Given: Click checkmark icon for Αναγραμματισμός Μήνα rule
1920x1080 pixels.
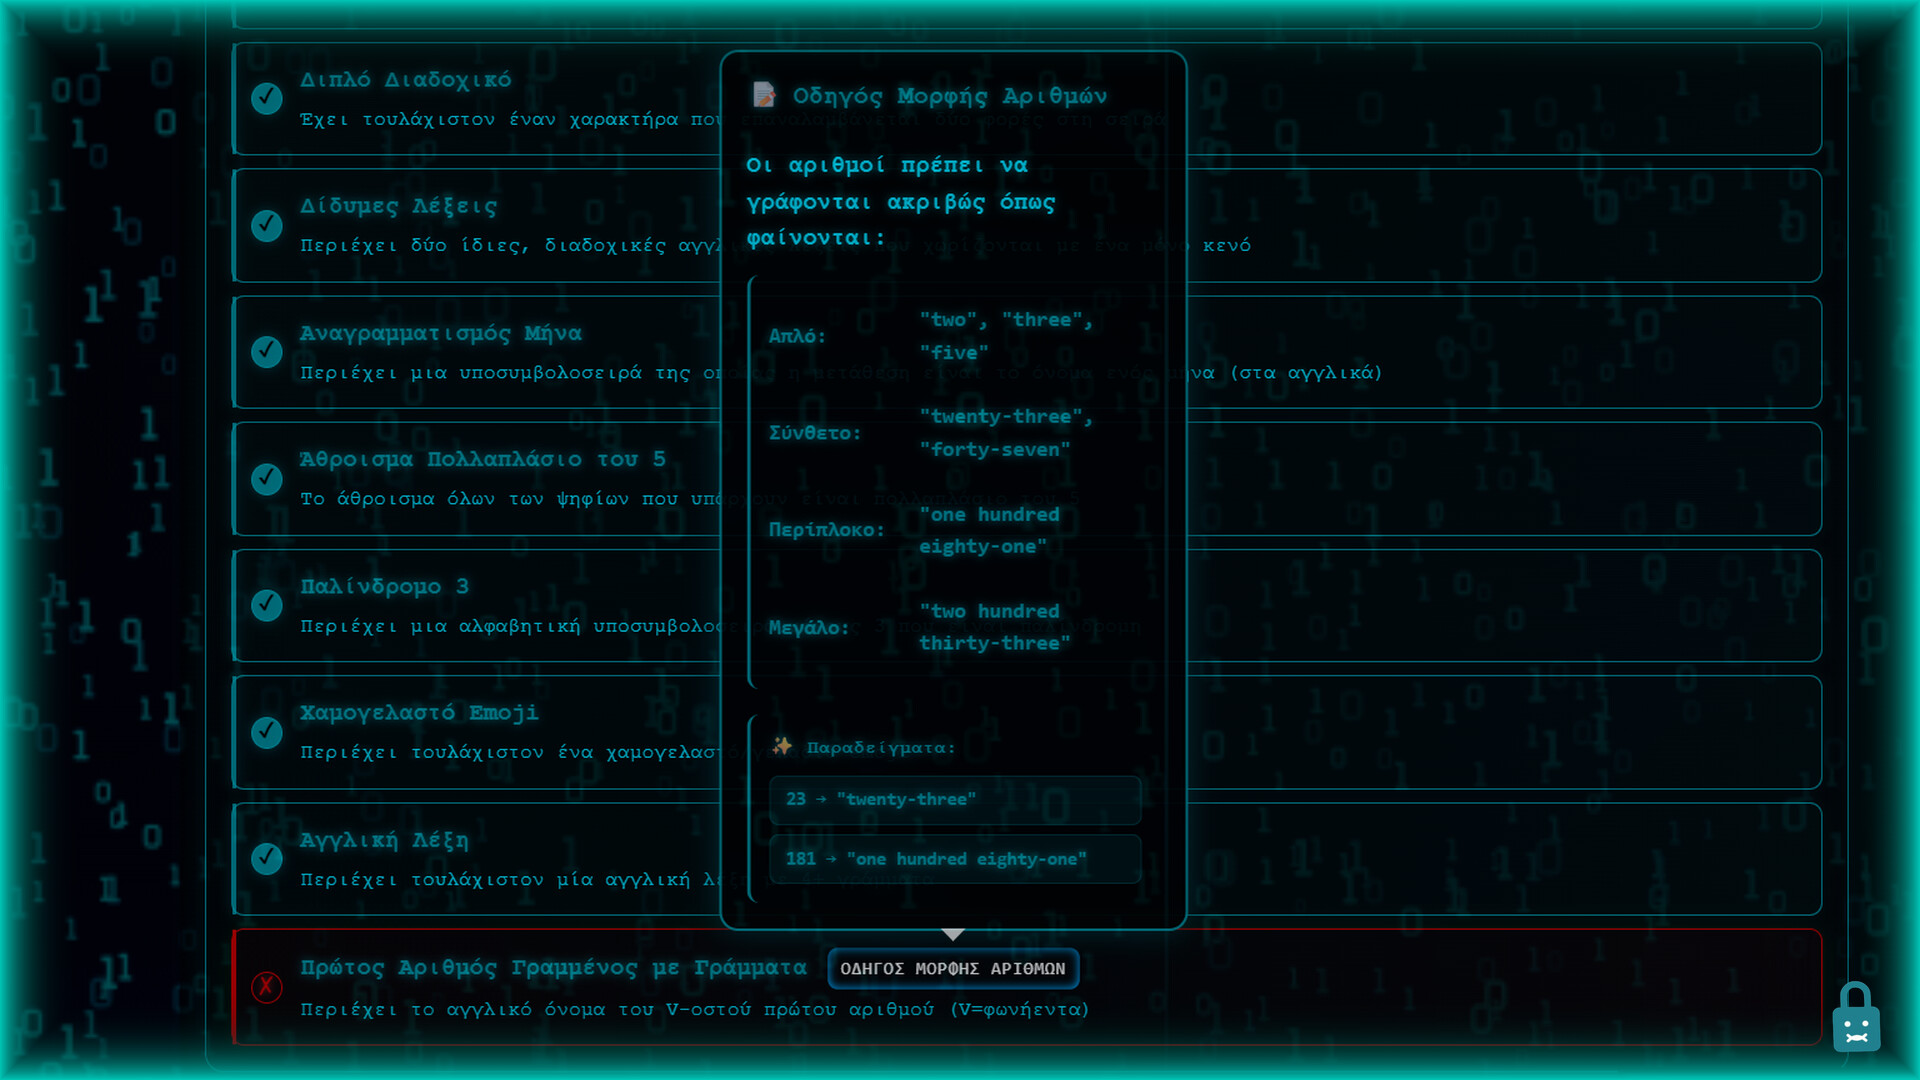Looking at the screenshot, I should coord(266,351).
